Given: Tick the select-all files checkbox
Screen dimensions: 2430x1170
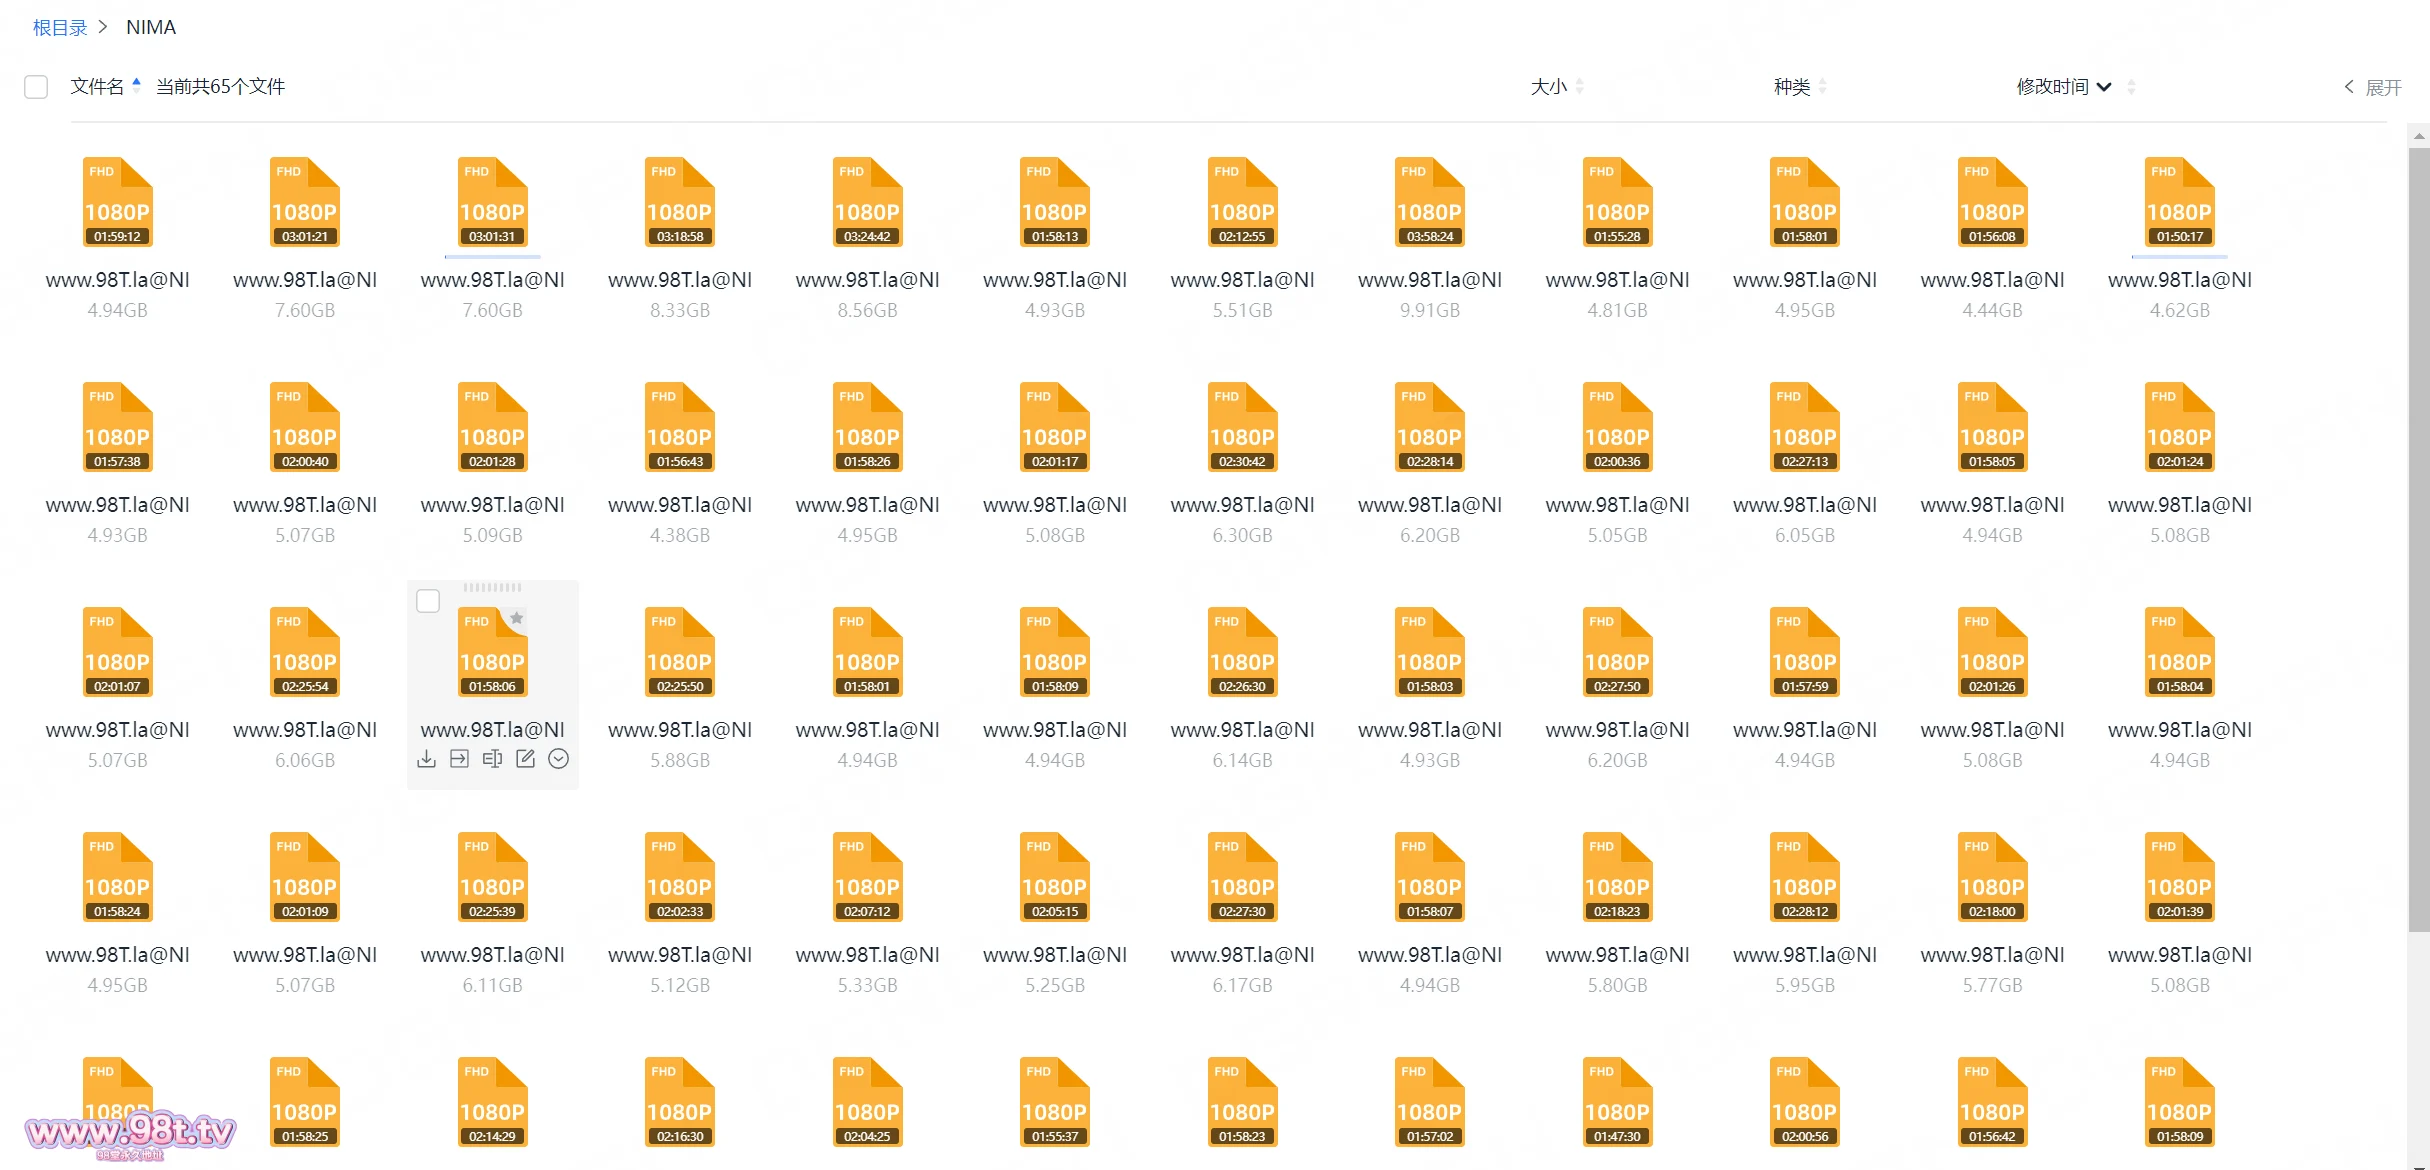Looking at the screenshot, I should click(36, 87).
